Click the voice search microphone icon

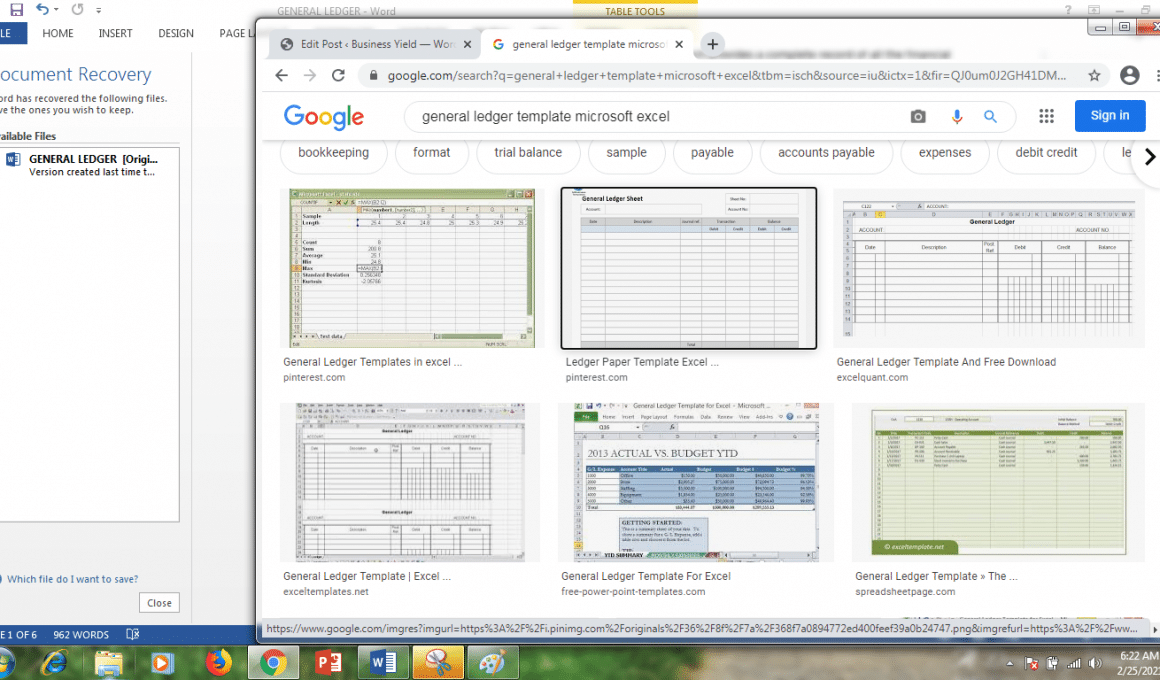[957, 117]
